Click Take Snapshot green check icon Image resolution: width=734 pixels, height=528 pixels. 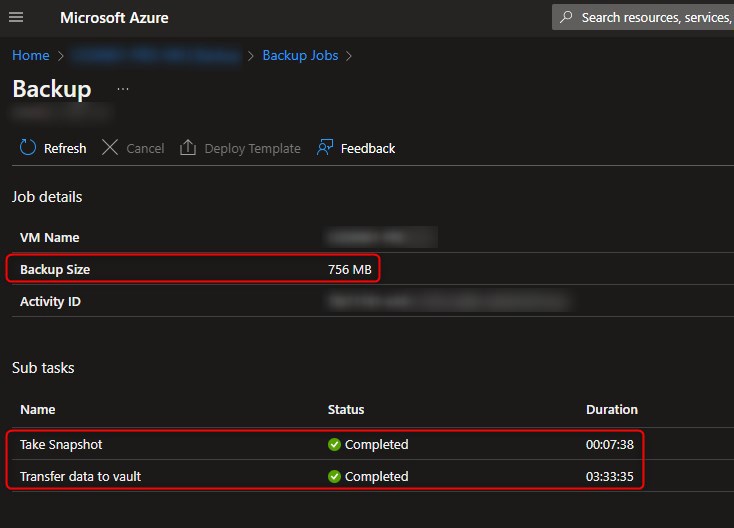334,445
